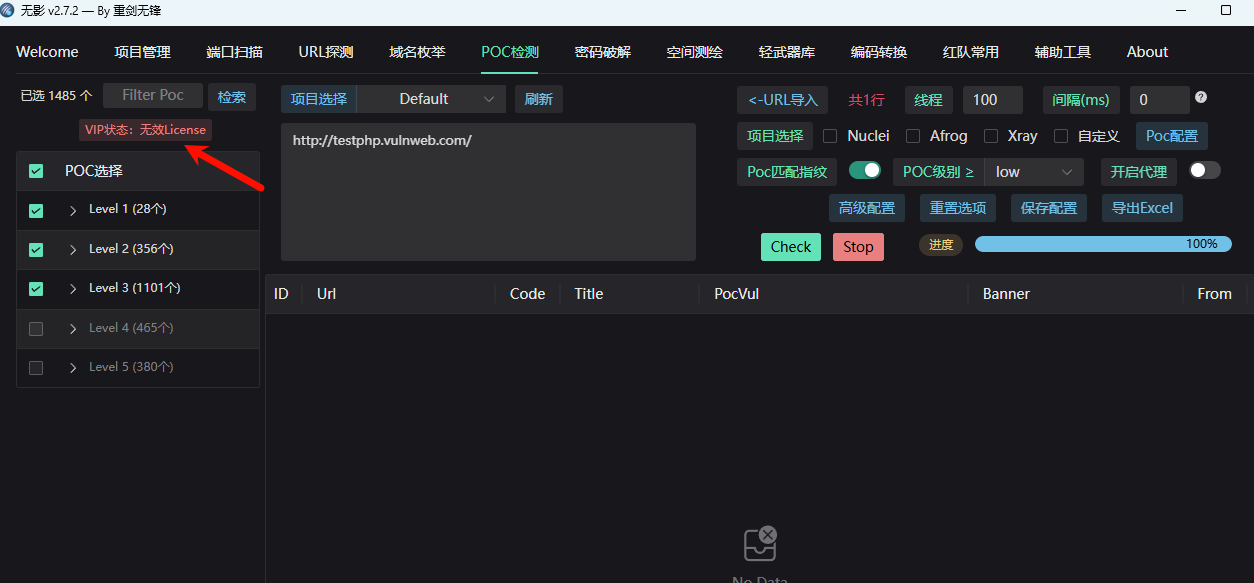Uncheck the Level 2 checkbox

(x=36, y=250)
